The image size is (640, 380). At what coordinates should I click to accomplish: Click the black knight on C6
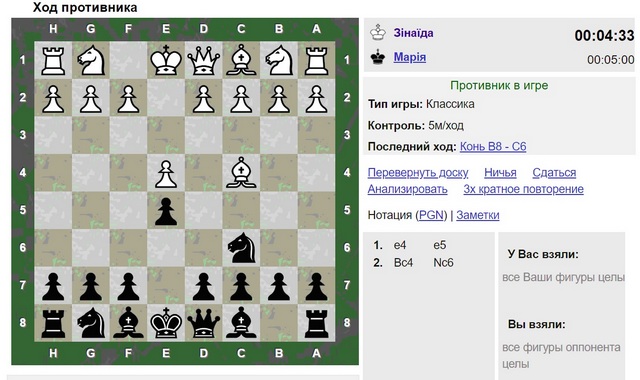(x=242, y=247)
